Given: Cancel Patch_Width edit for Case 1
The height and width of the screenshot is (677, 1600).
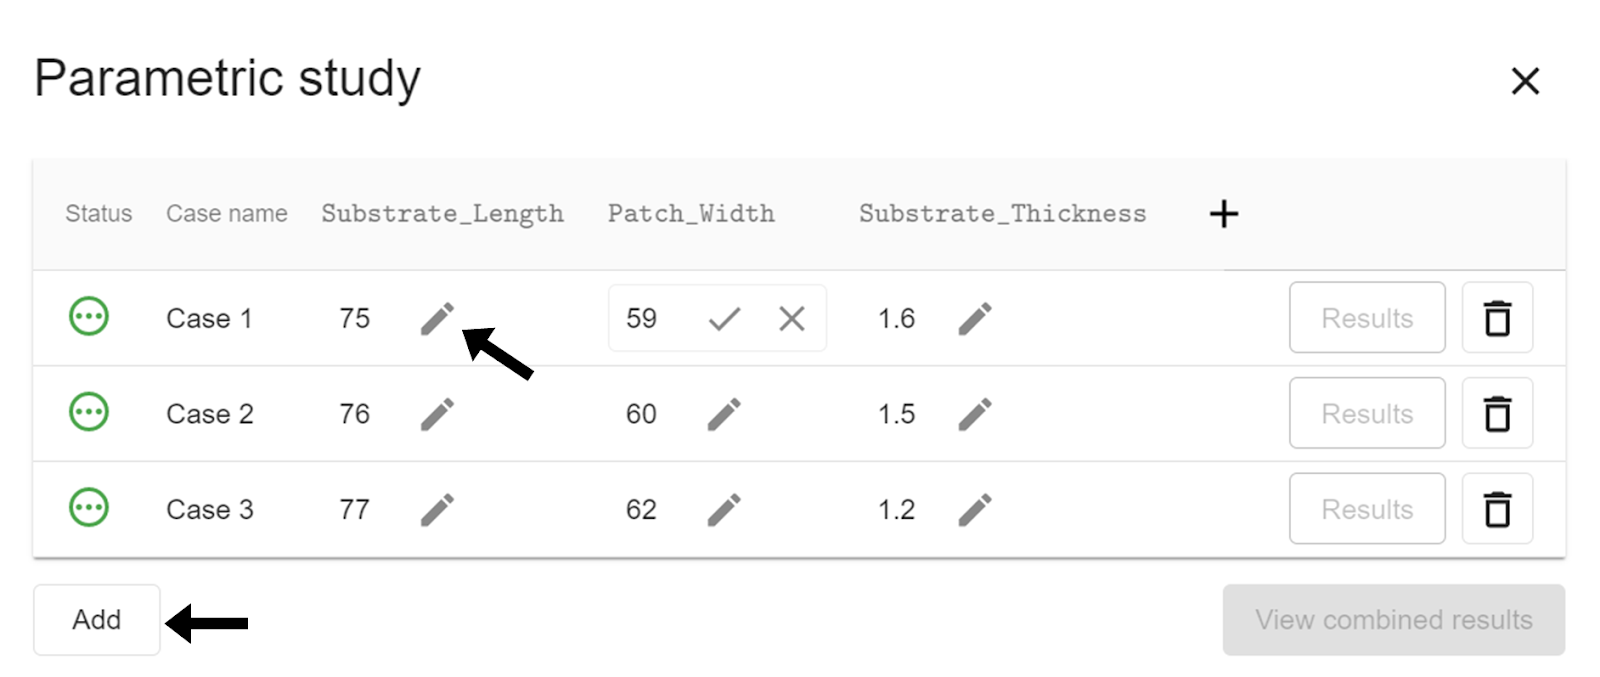Looking at the screenshot, I should [791, 319].
